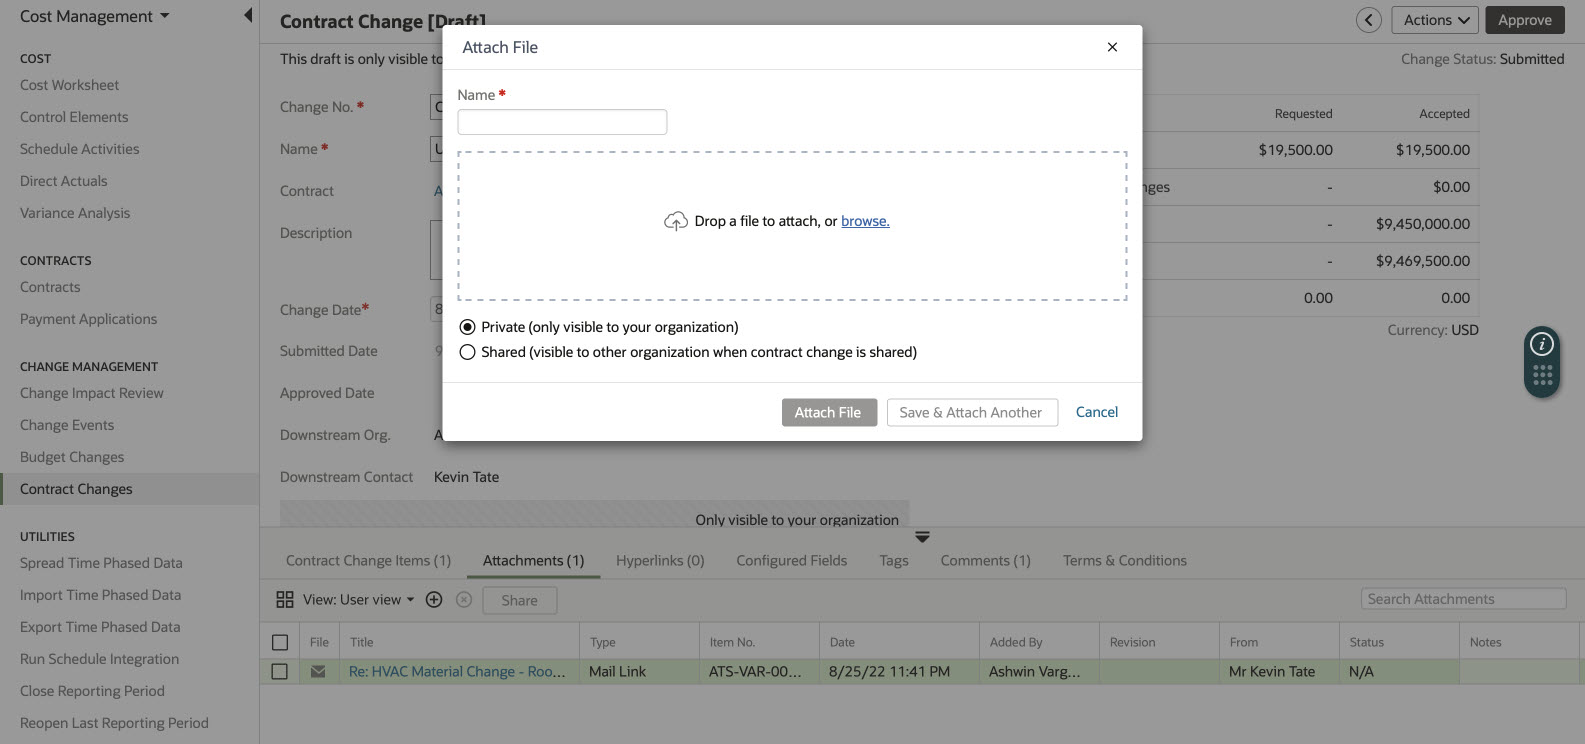Image resolution: width=1585 pixels, height=744 pixels.
Task: Open the View: User view dropdown
Action: coord(359,600)
